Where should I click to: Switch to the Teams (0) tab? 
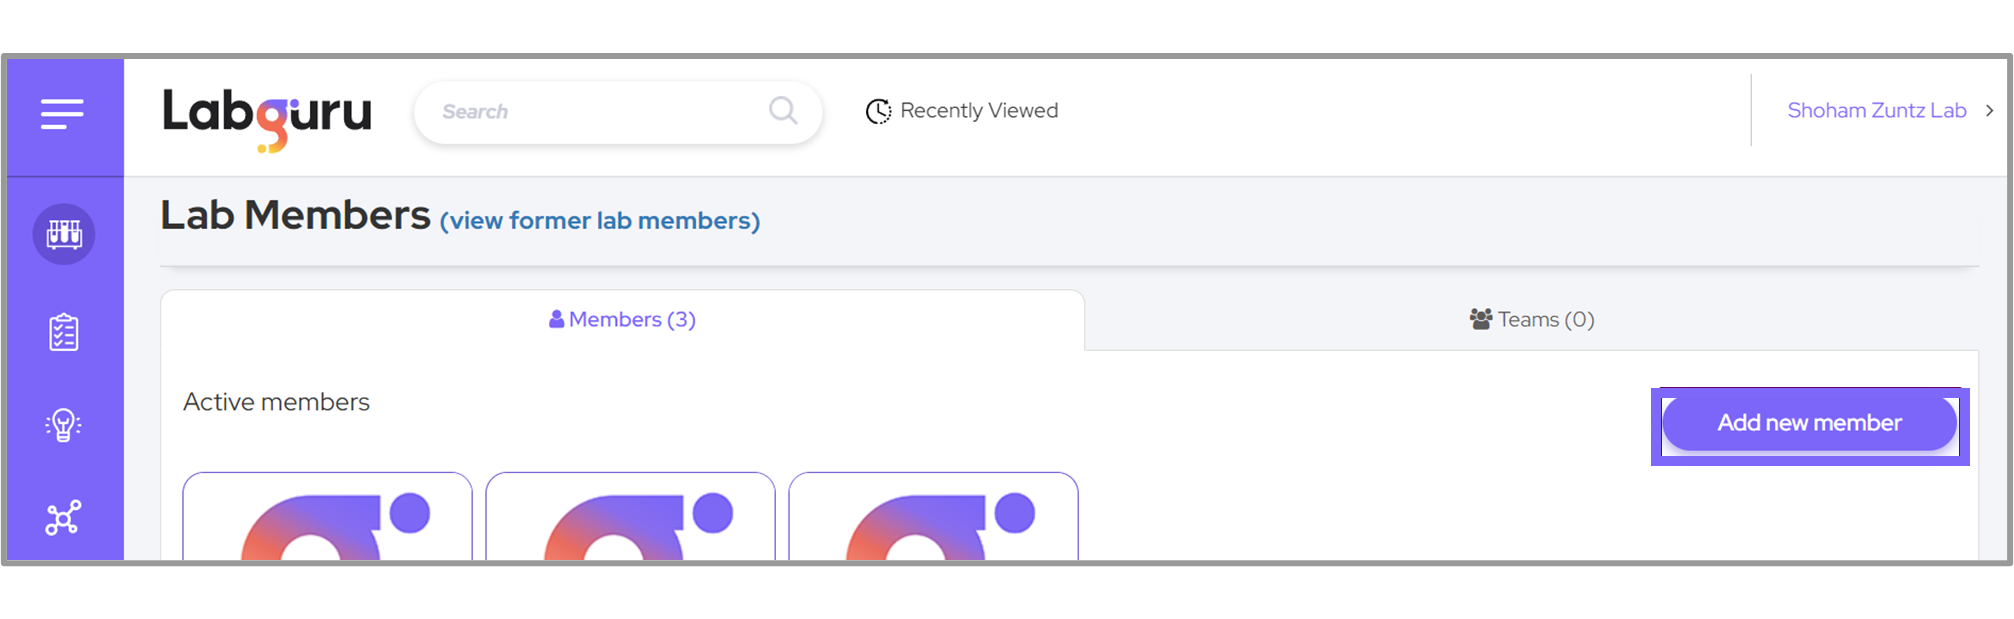tap(1532, 320)
